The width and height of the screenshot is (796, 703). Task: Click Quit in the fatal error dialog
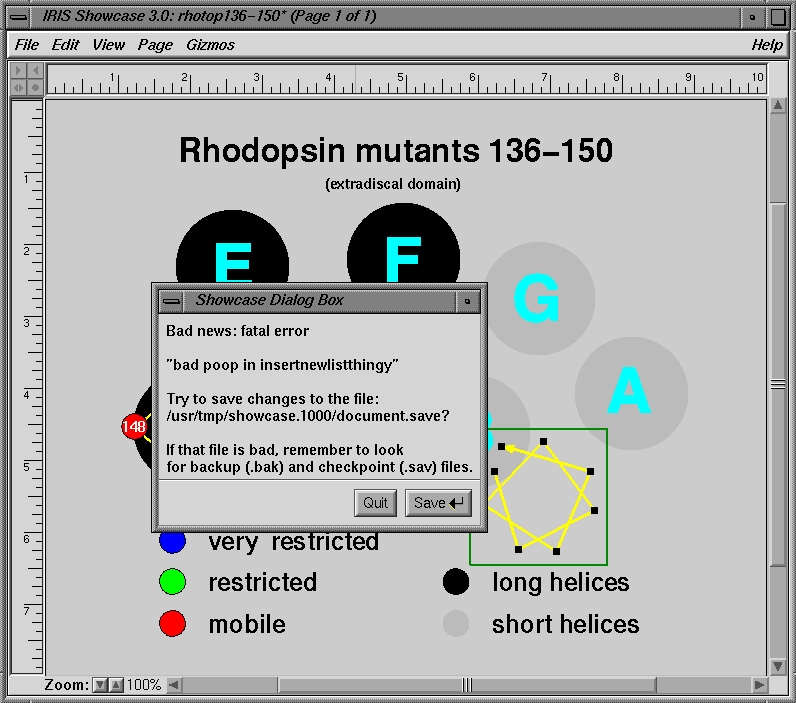(375, 503)
